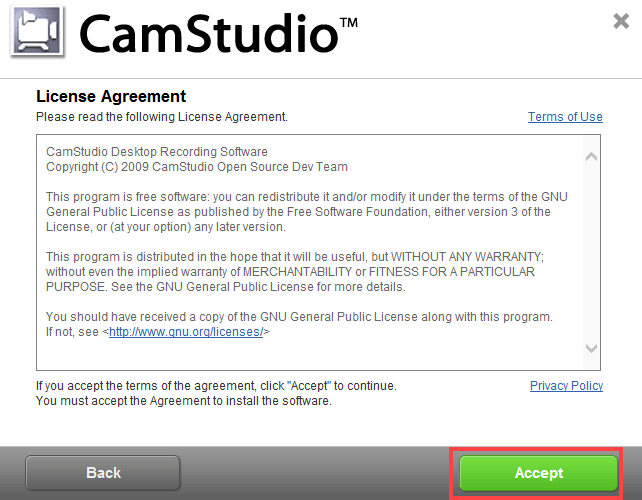Click the license box scrollbar track

click(591, 252)
